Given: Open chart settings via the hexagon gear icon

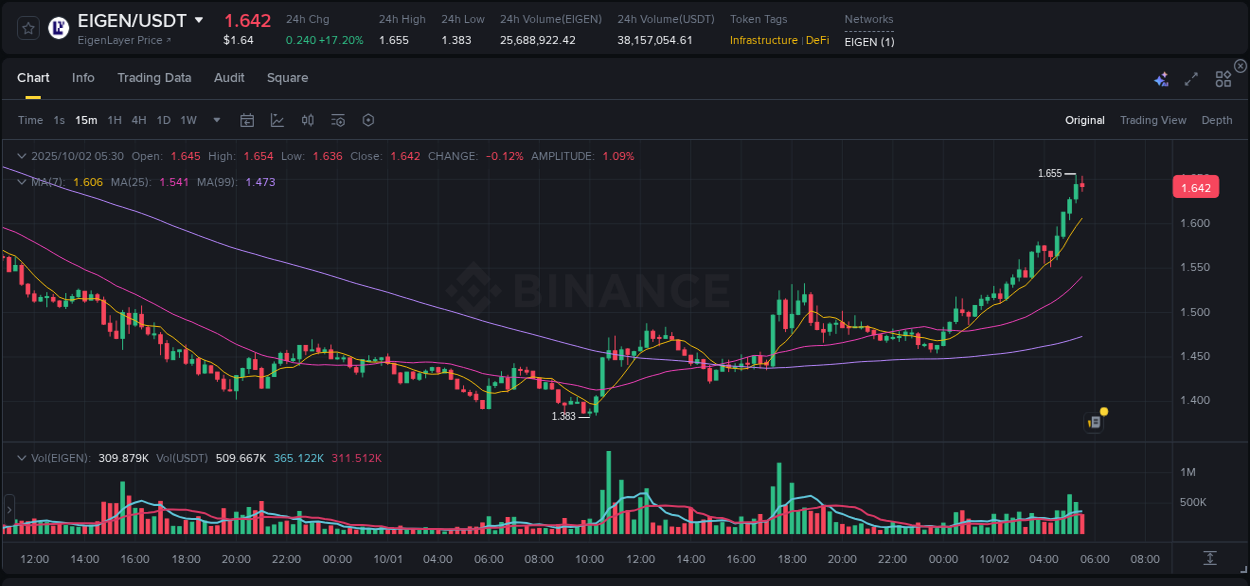Looking at the screenshot, I should coord(368,120).
